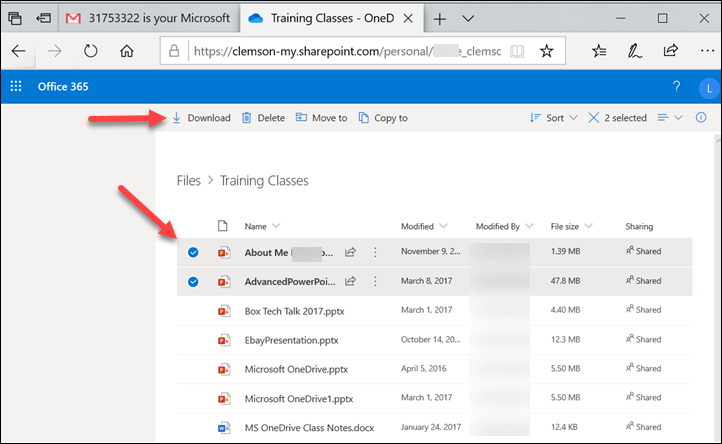Click the April 5, 2016 modified date
722x444 pixels.
coord(424,368)
